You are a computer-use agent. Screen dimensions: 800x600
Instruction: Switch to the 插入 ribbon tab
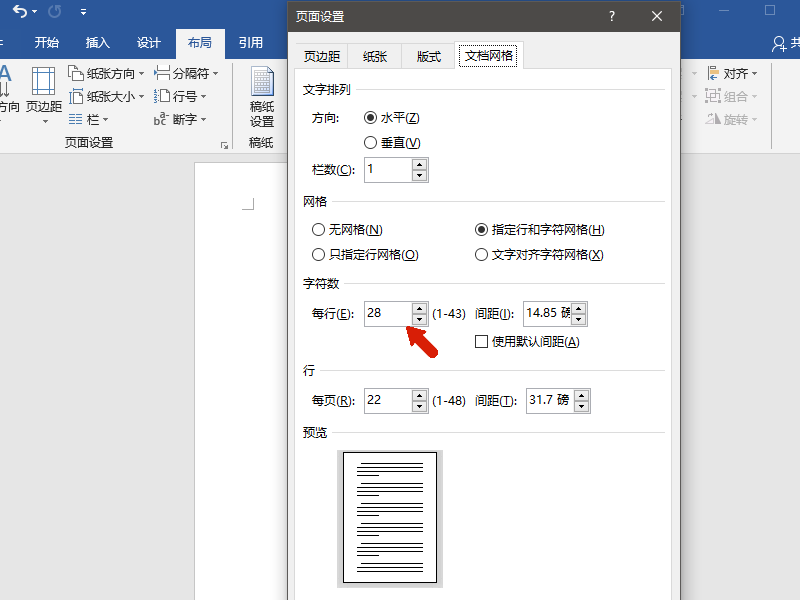coord(97,43)
